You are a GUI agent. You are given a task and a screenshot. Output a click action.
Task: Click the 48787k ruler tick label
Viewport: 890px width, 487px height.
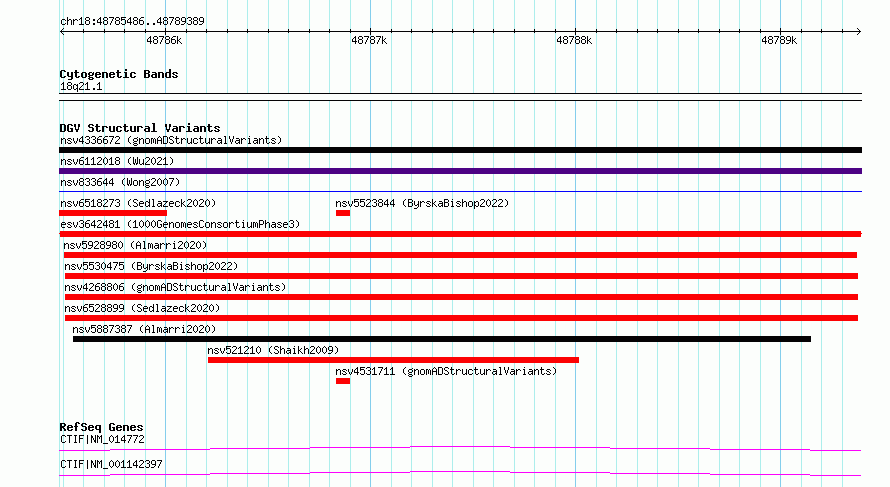click(x=369, y=40)
